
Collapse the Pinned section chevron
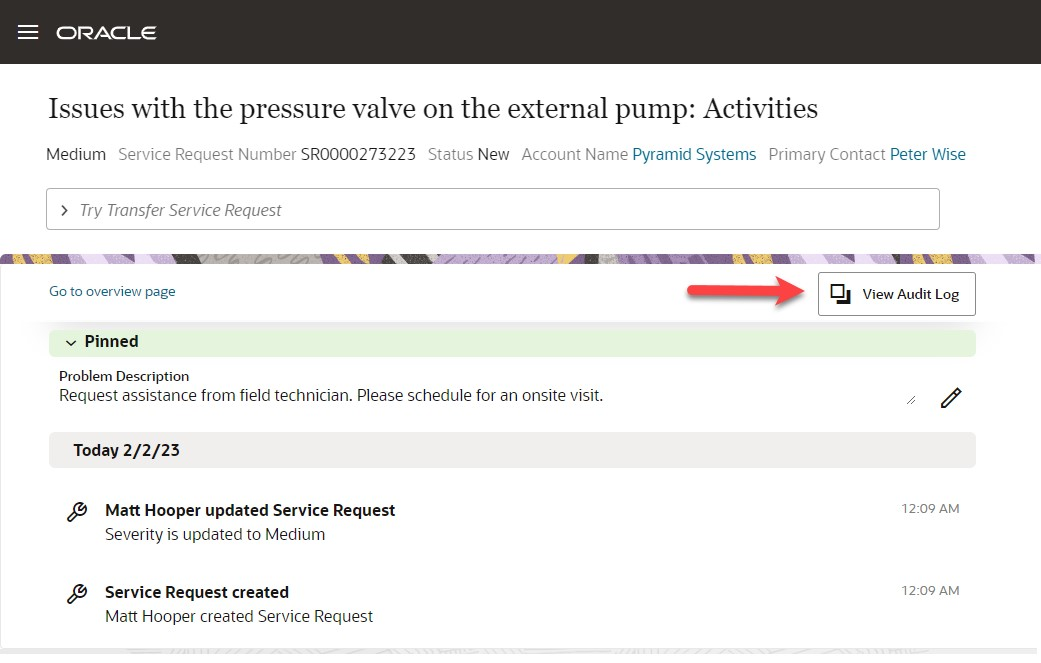[71, 342]
